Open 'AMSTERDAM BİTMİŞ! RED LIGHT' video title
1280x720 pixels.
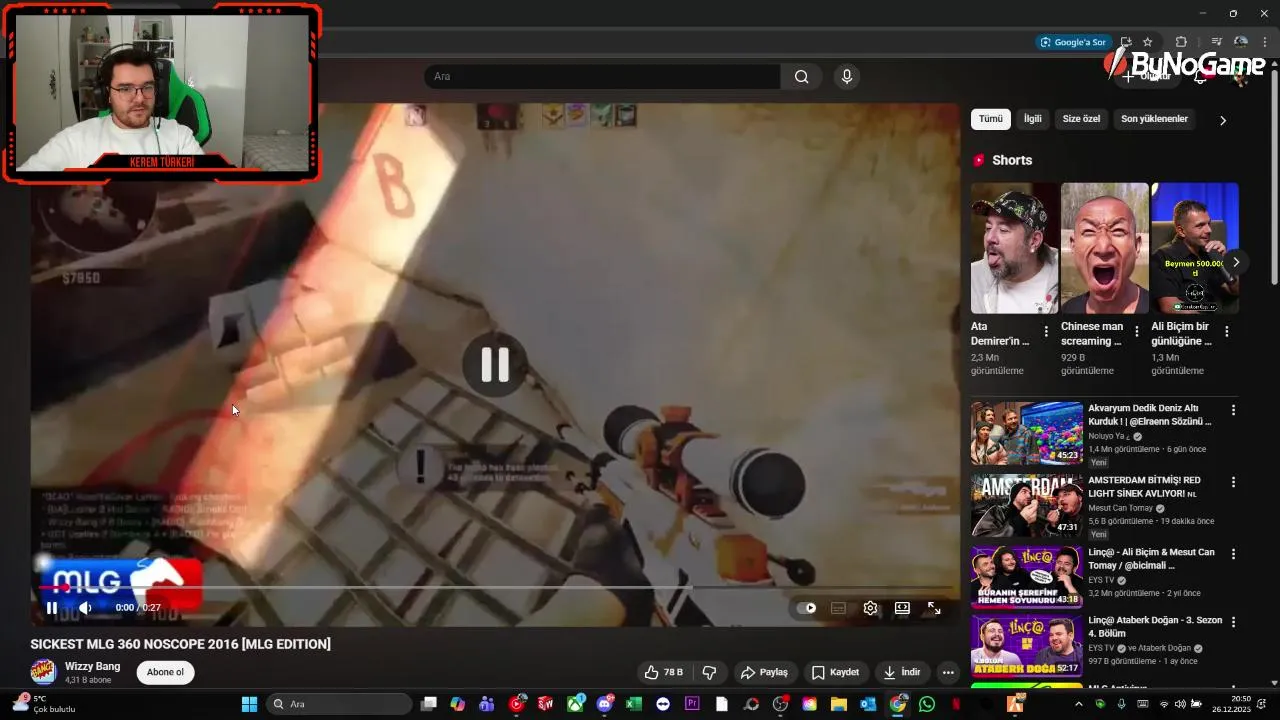1144,487
